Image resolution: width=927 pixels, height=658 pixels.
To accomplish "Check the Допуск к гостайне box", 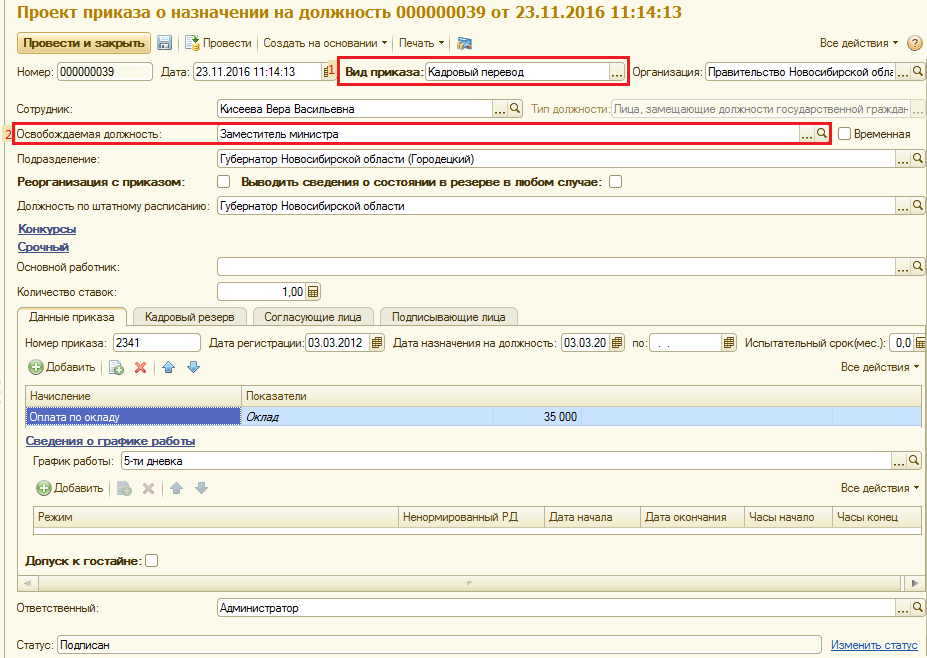I will click(x=151, y=560).
